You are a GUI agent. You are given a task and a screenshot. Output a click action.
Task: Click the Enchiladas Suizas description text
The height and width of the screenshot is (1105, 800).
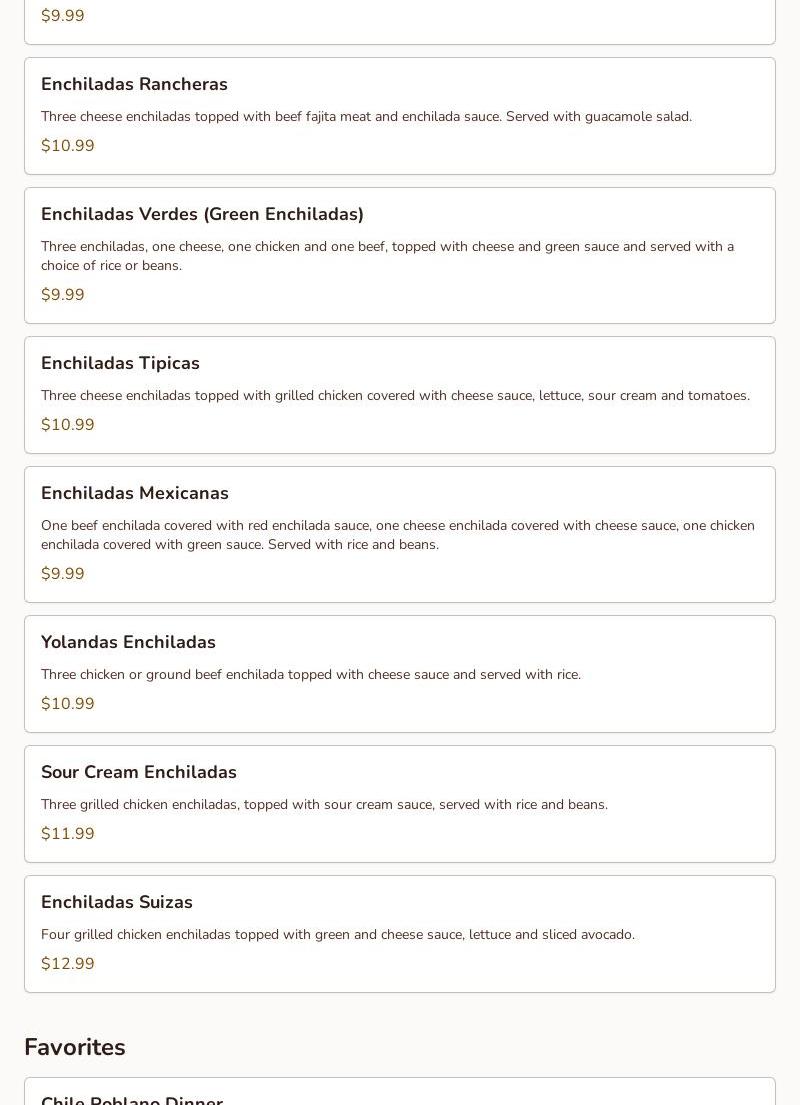click(338, 934)
